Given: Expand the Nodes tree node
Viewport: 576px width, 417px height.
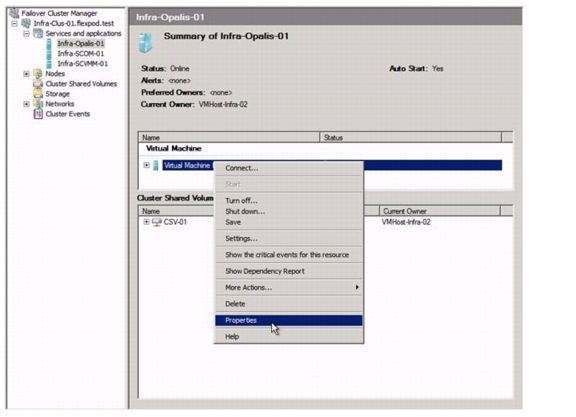Looking at the screenshot, I should click(x=26, y=74).
